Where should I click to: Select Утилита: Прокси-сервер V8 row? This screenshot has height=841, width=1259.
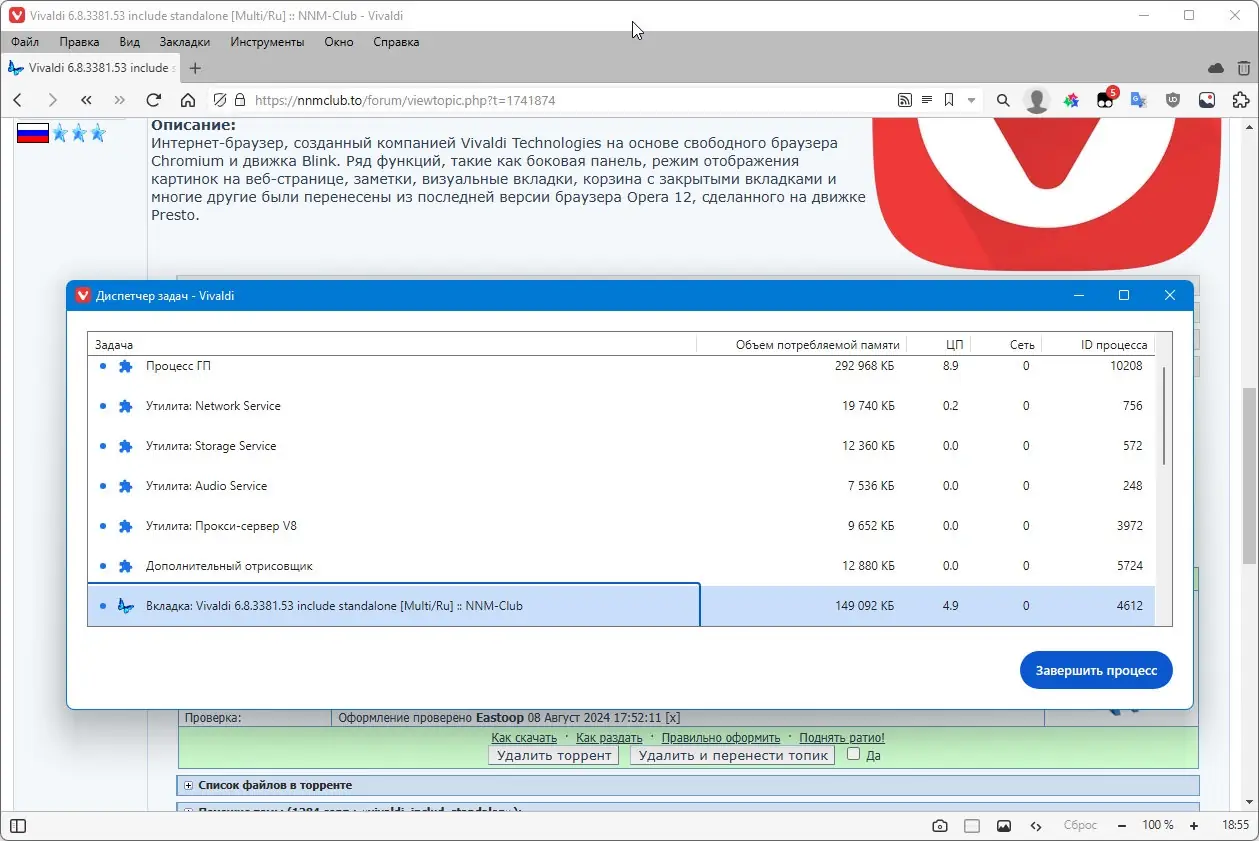(x=621, y=526)
